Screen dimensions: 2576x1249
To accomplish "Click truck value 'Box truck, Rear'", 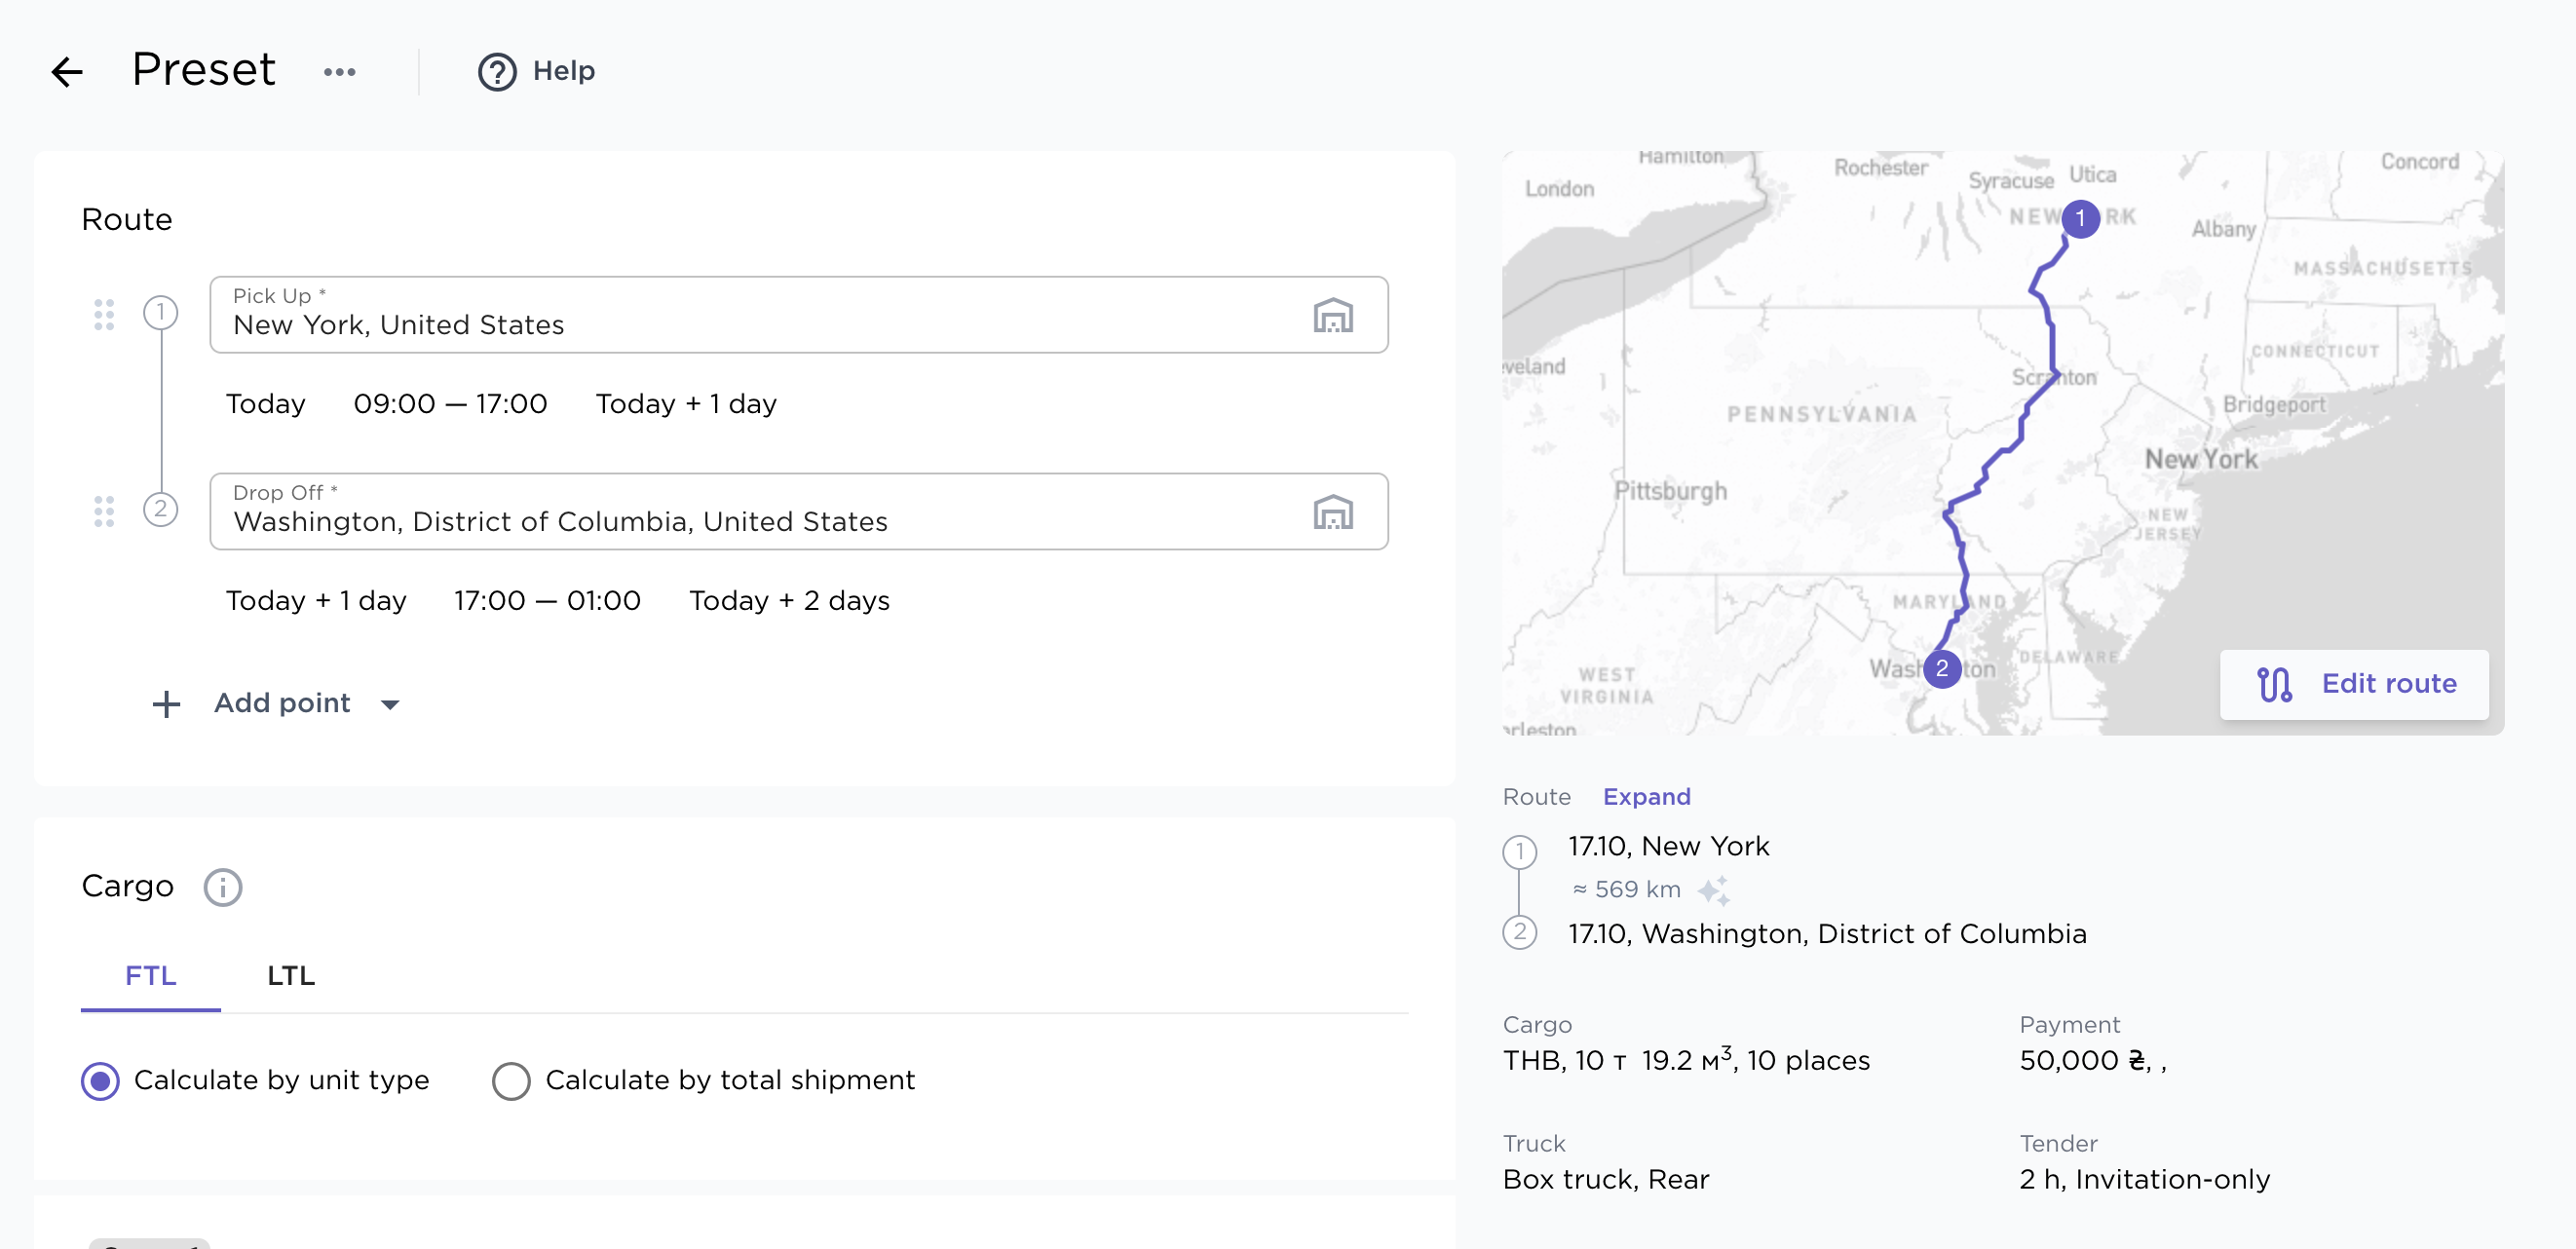I will (1606, 1180).
